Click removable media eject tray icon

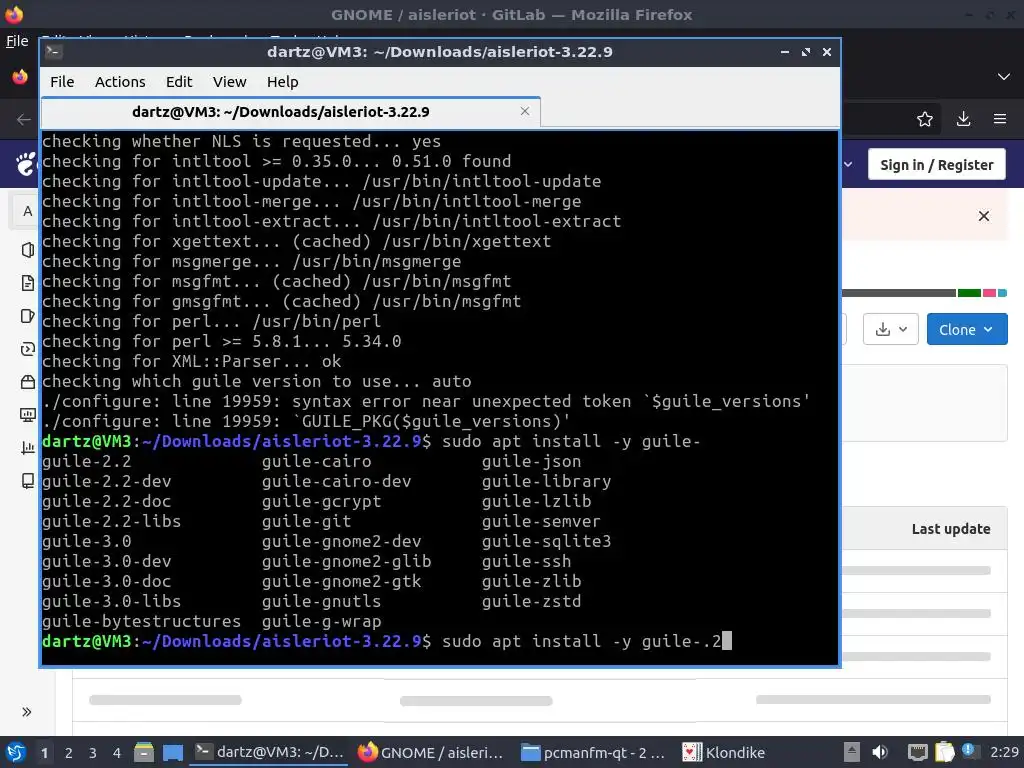point(852,752)
